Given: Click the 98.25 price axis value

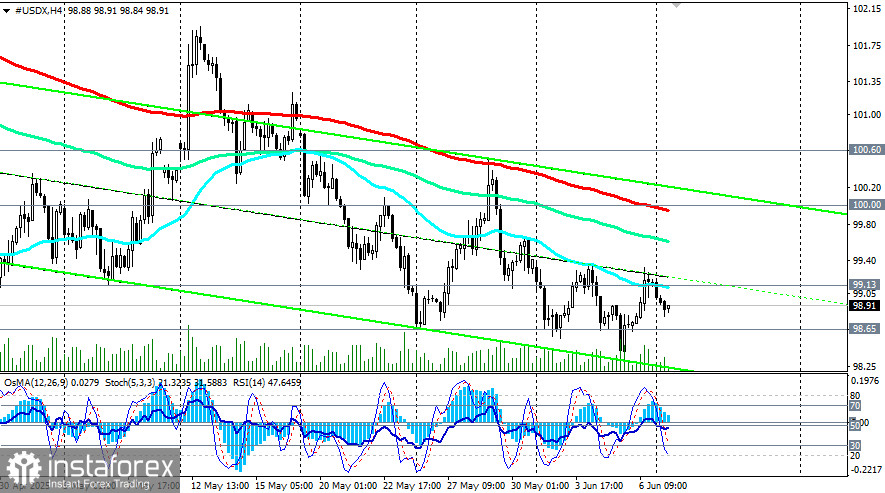Looking at the screenshot, I should 865,367.
